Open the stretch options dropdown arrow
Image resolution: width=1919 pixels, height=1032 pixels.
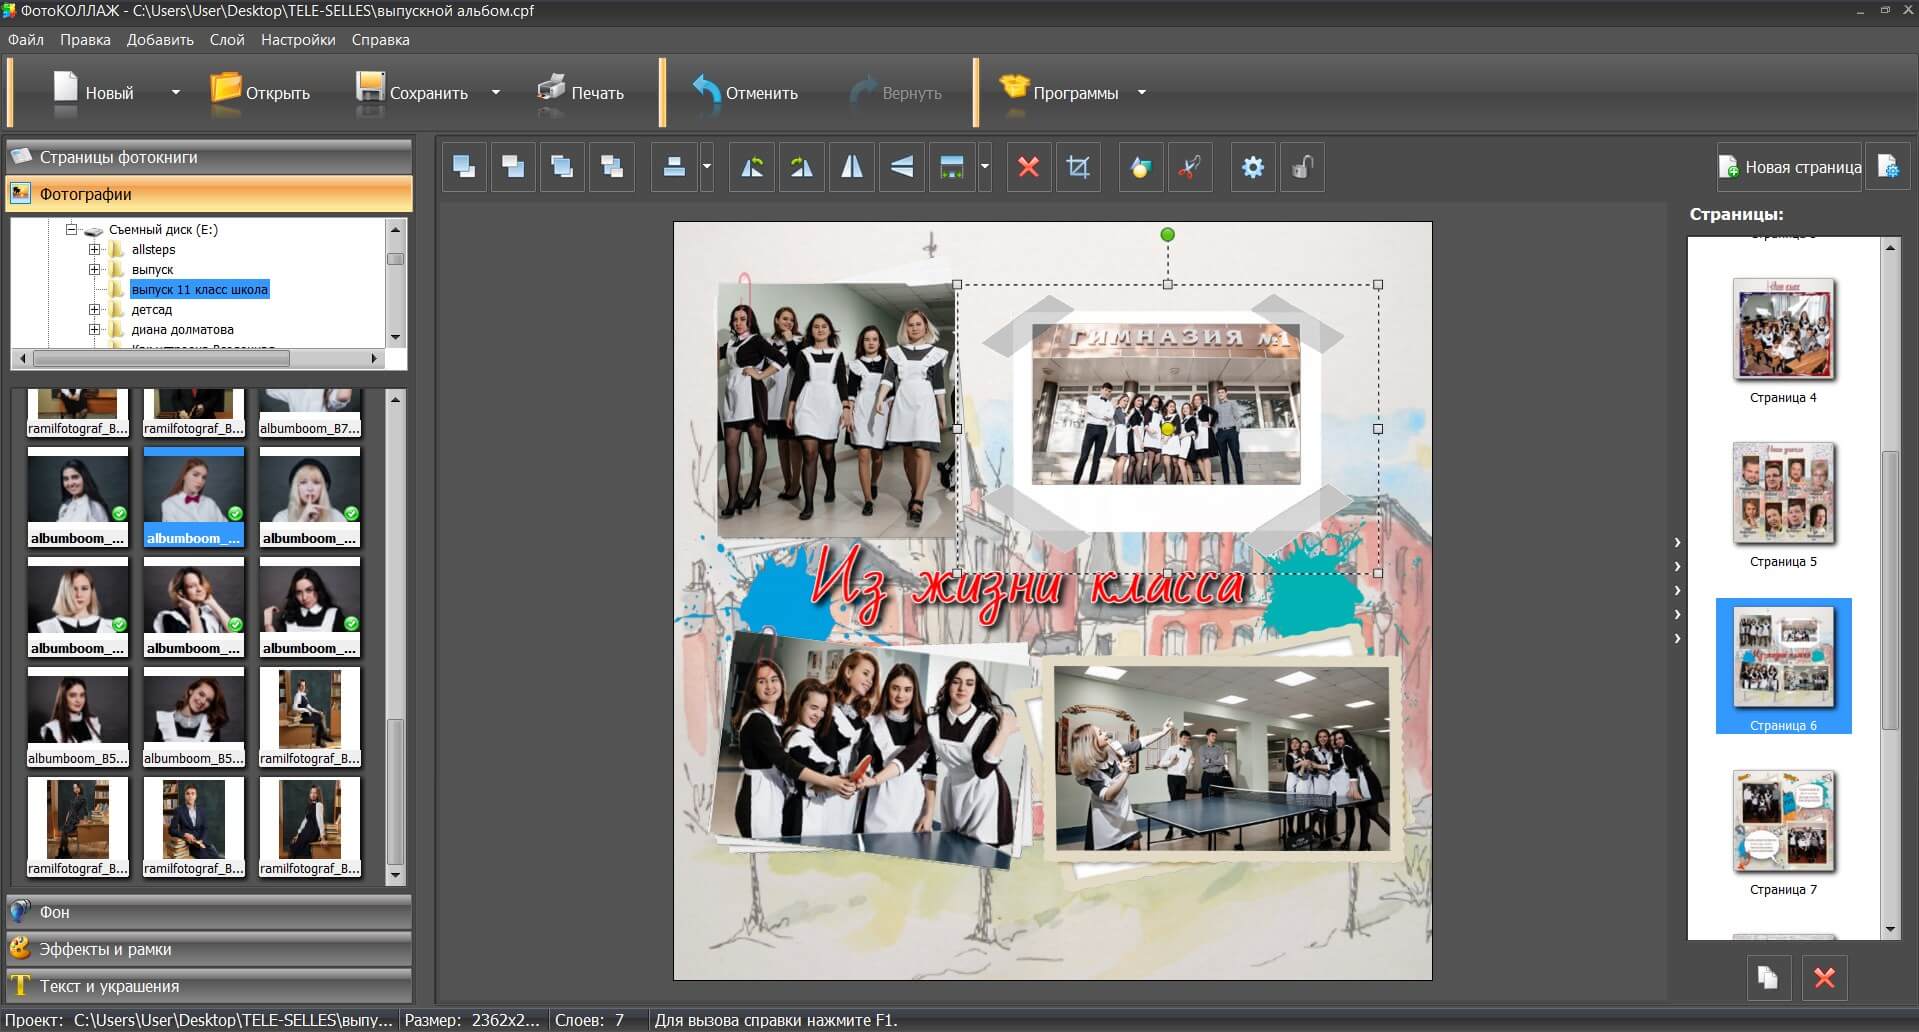(x=985, y=167)
